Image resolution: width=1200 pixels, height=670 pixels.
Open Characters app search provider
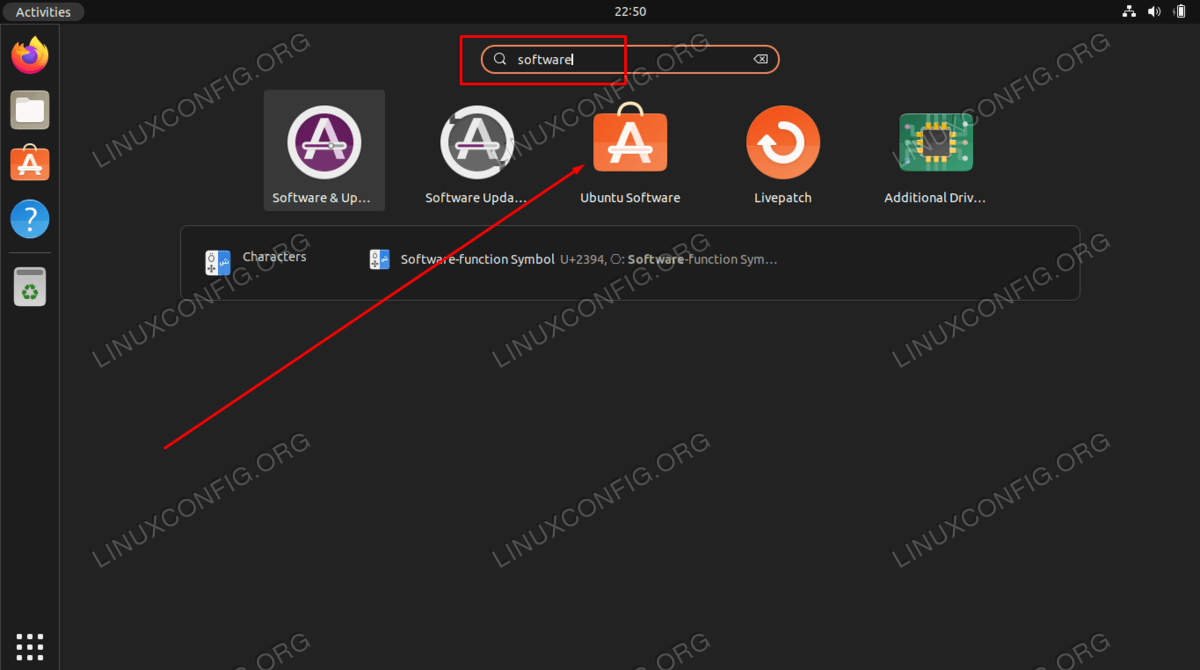coord(256,262)
